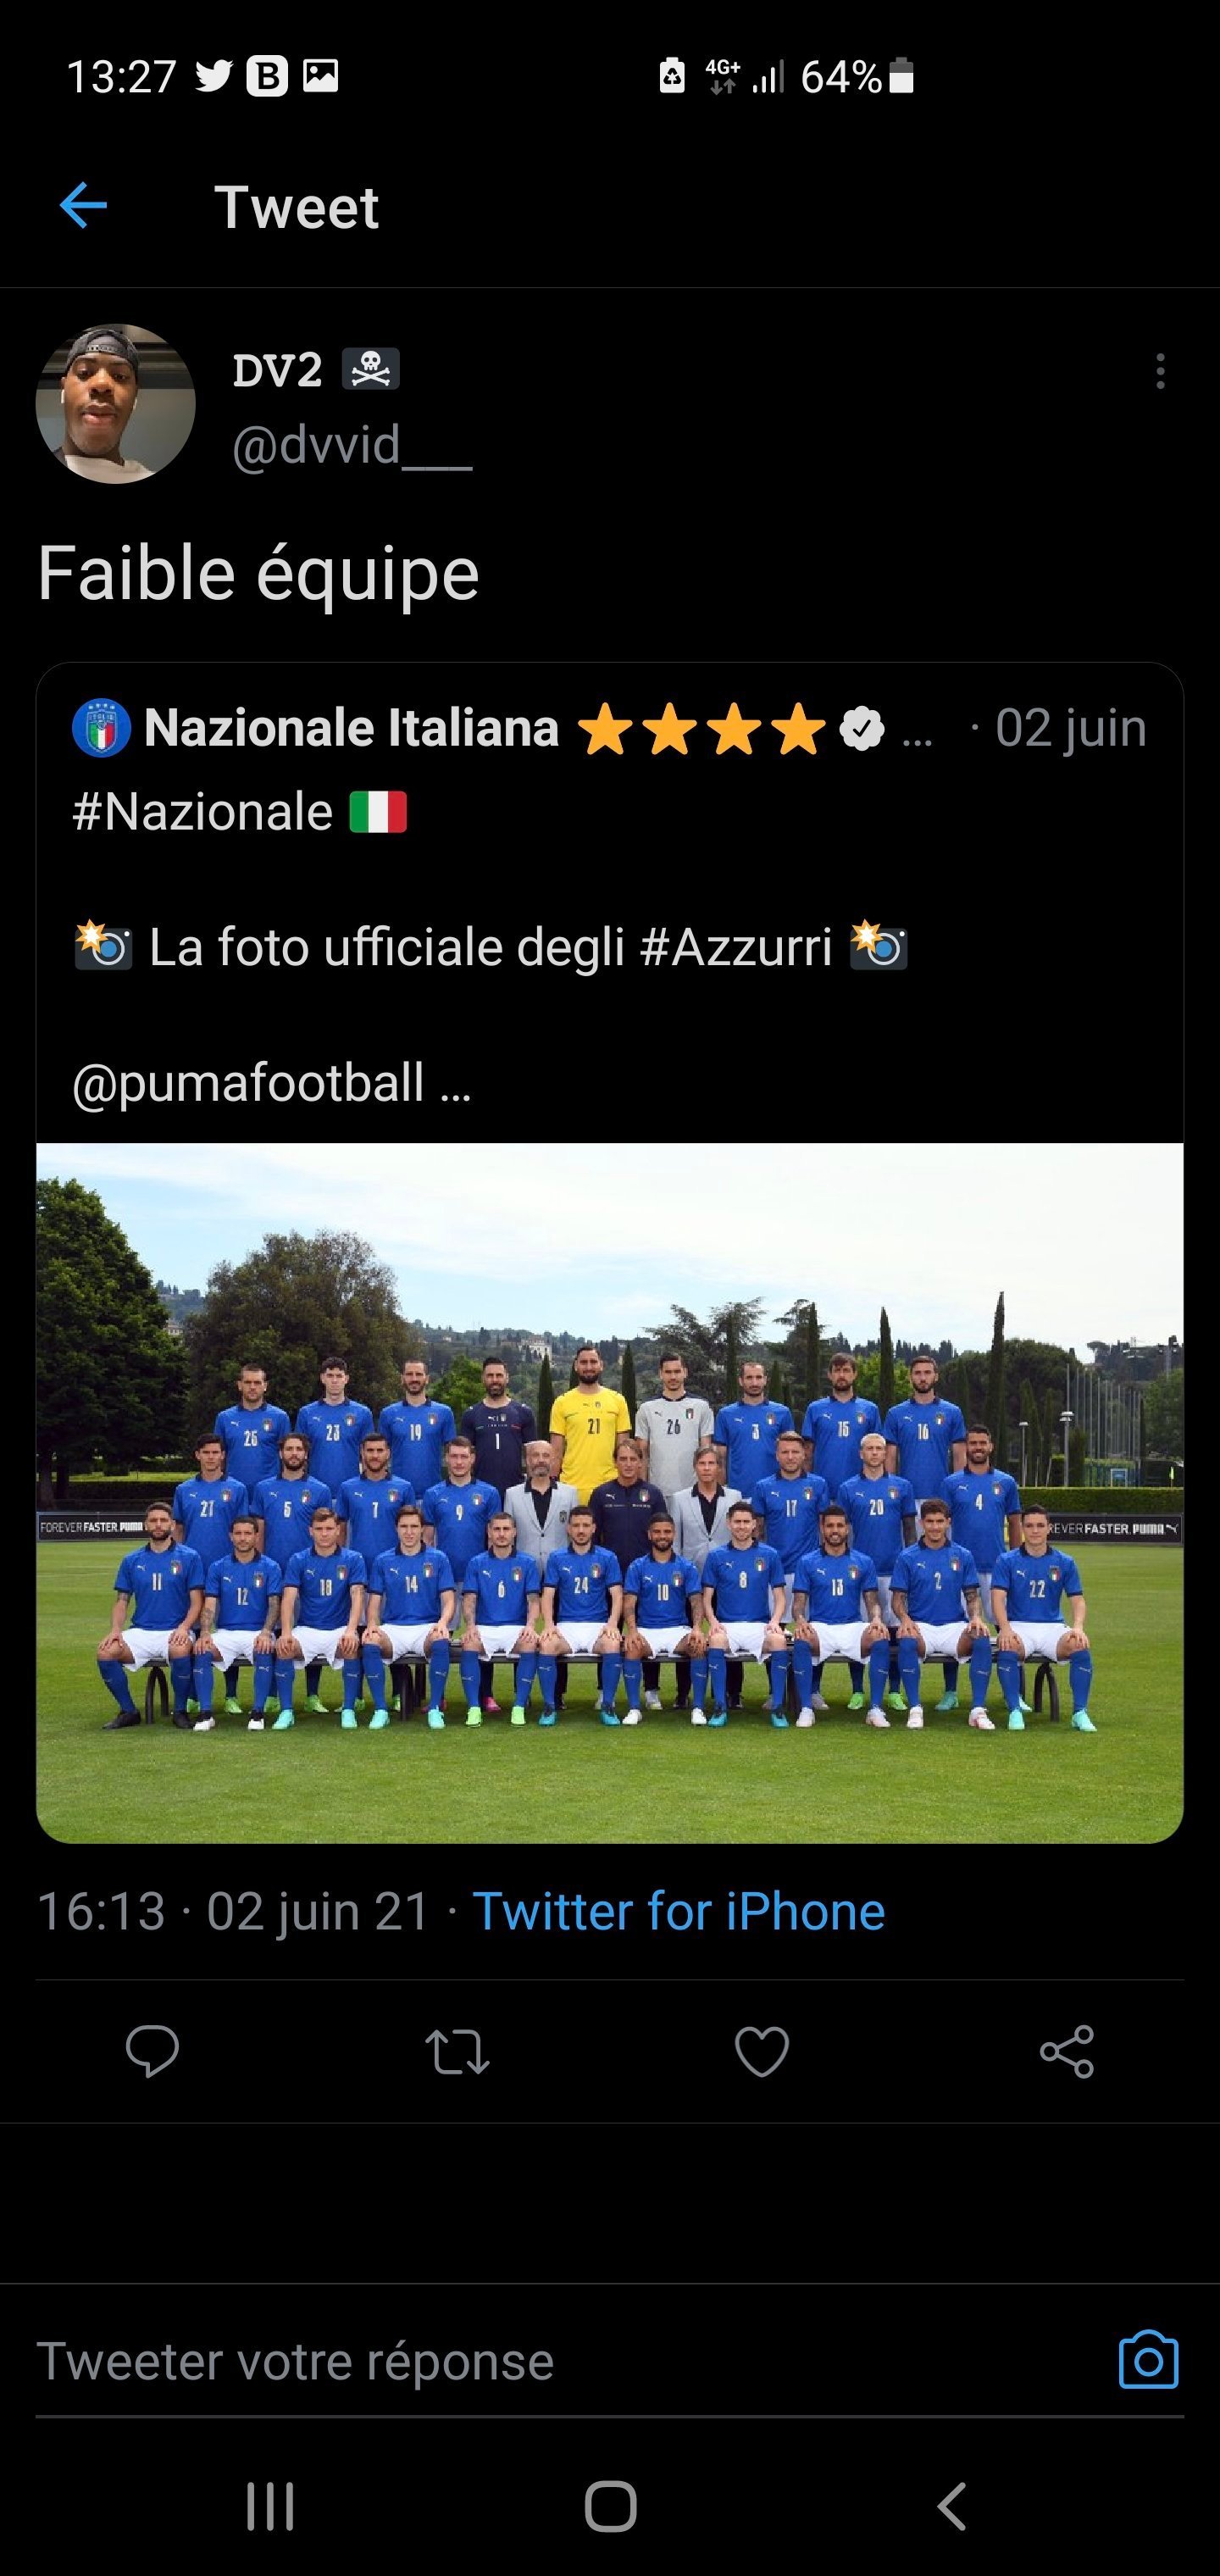Open DV2's profile picture
Screen dimensions: 1220x2576
click(x=116, y=404)
